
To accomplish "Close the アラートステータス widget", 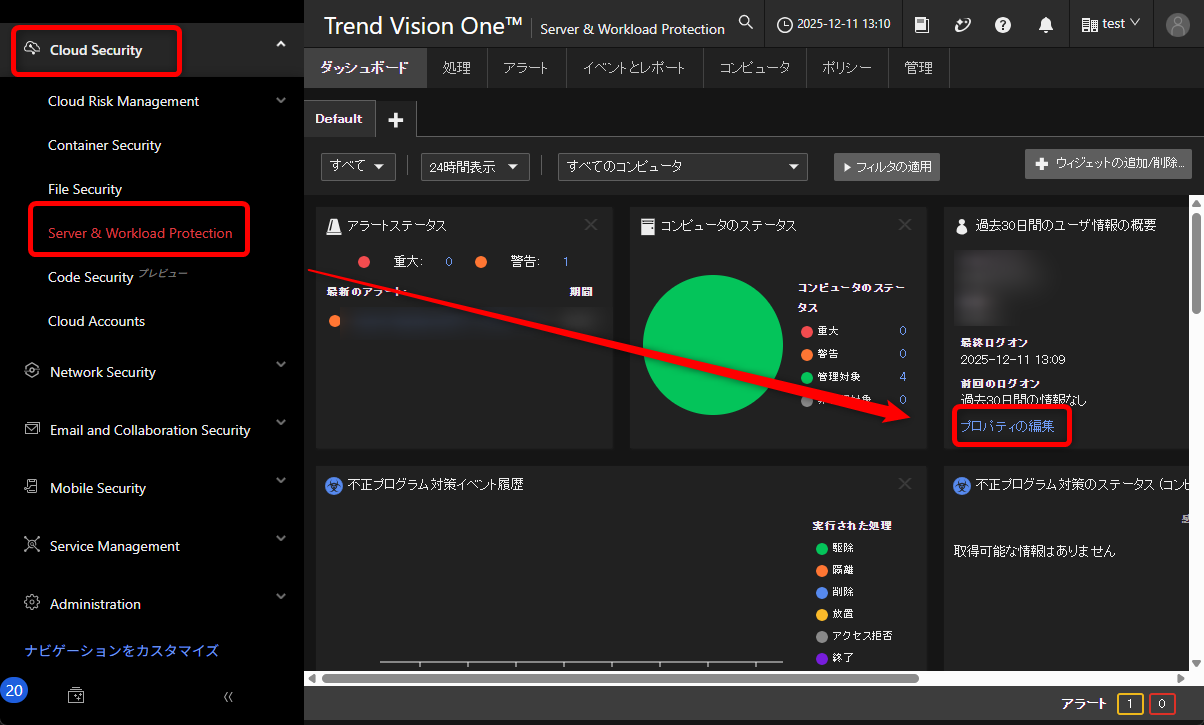I will pyautogui.click(x=591, y=225).
